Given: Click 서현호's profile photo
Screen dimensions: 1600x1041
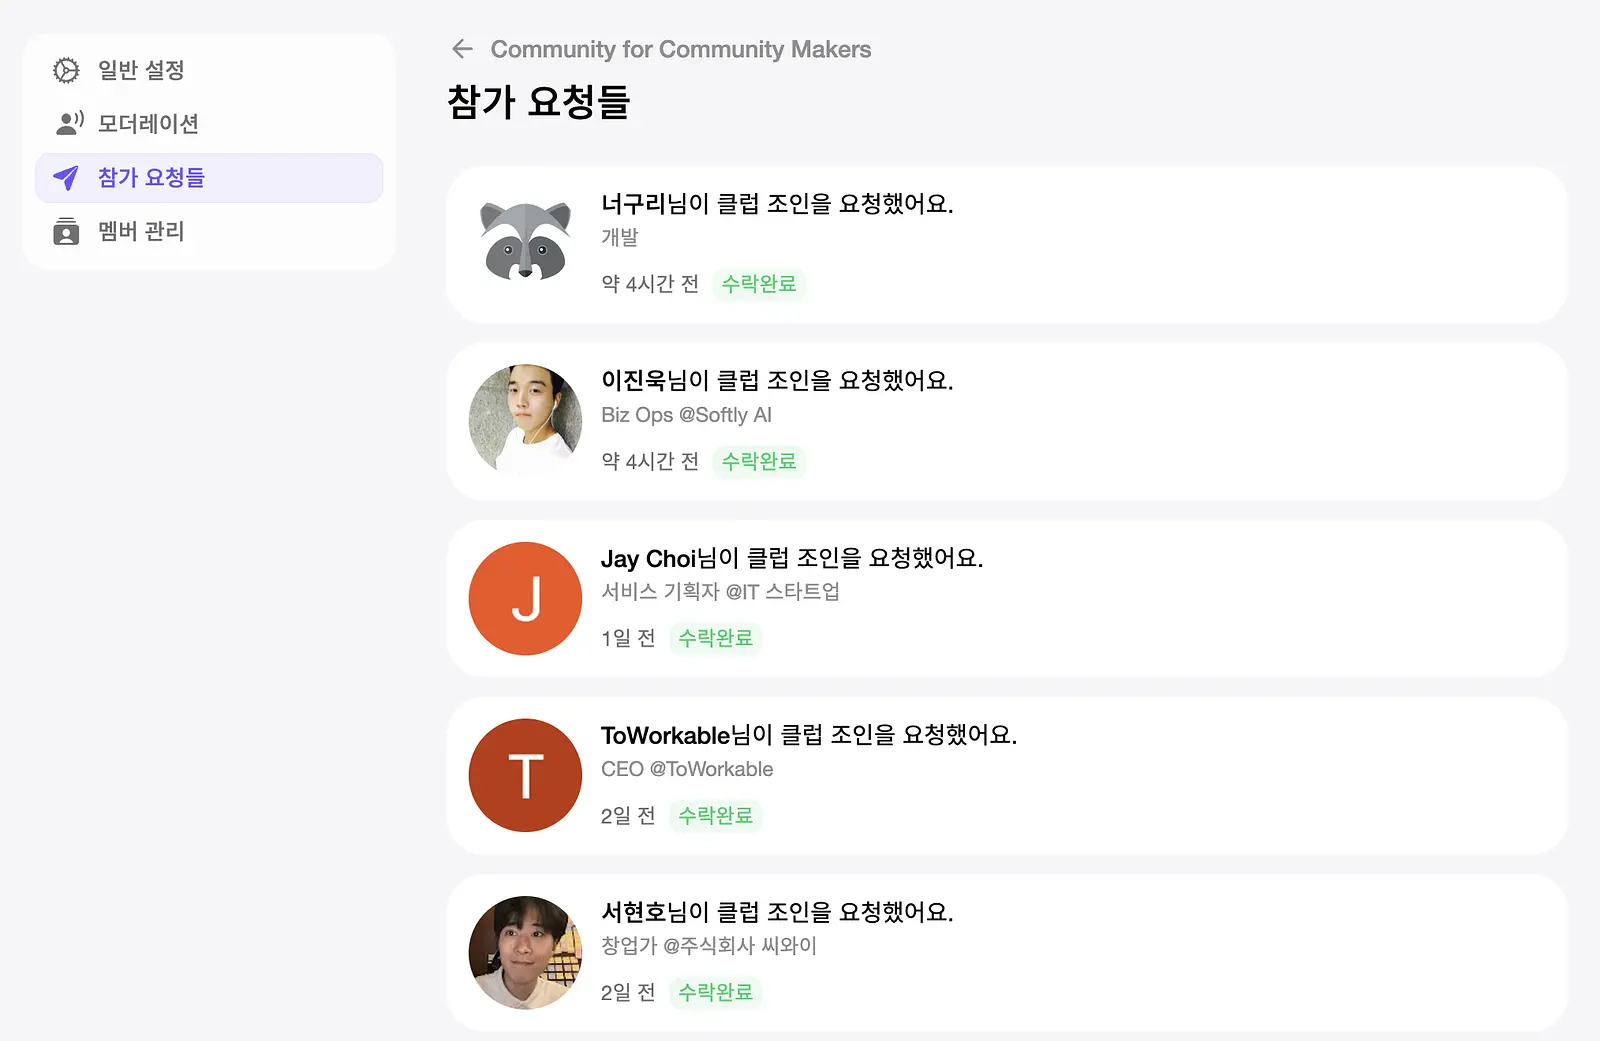Looking at the screenshot, I should click(x=525, y=952).
